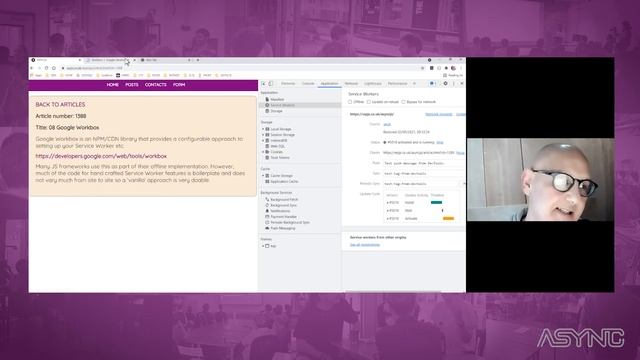Click the focus link beside the client URL
640x360 pixels.
460,153
